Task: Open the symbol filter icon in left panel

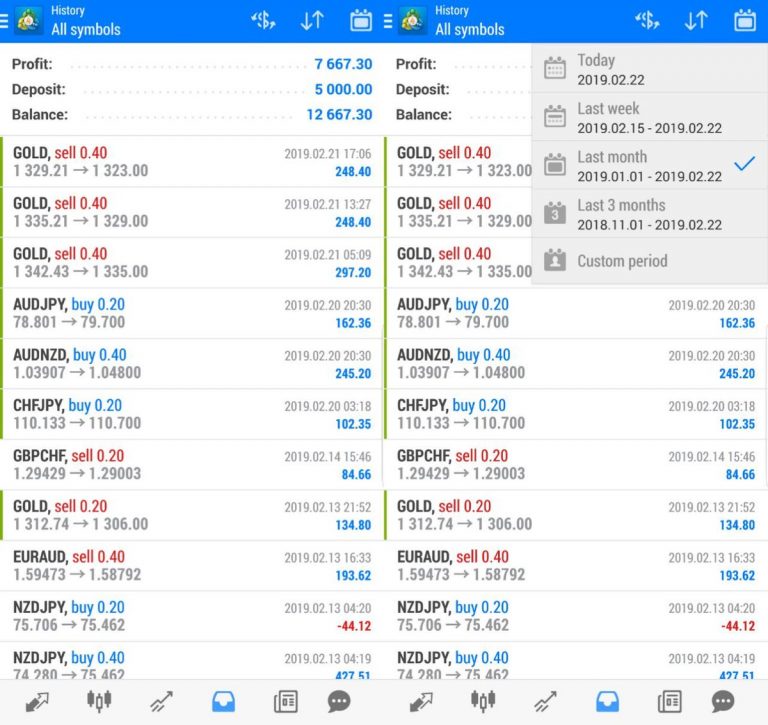Action: tap(263, 20)
